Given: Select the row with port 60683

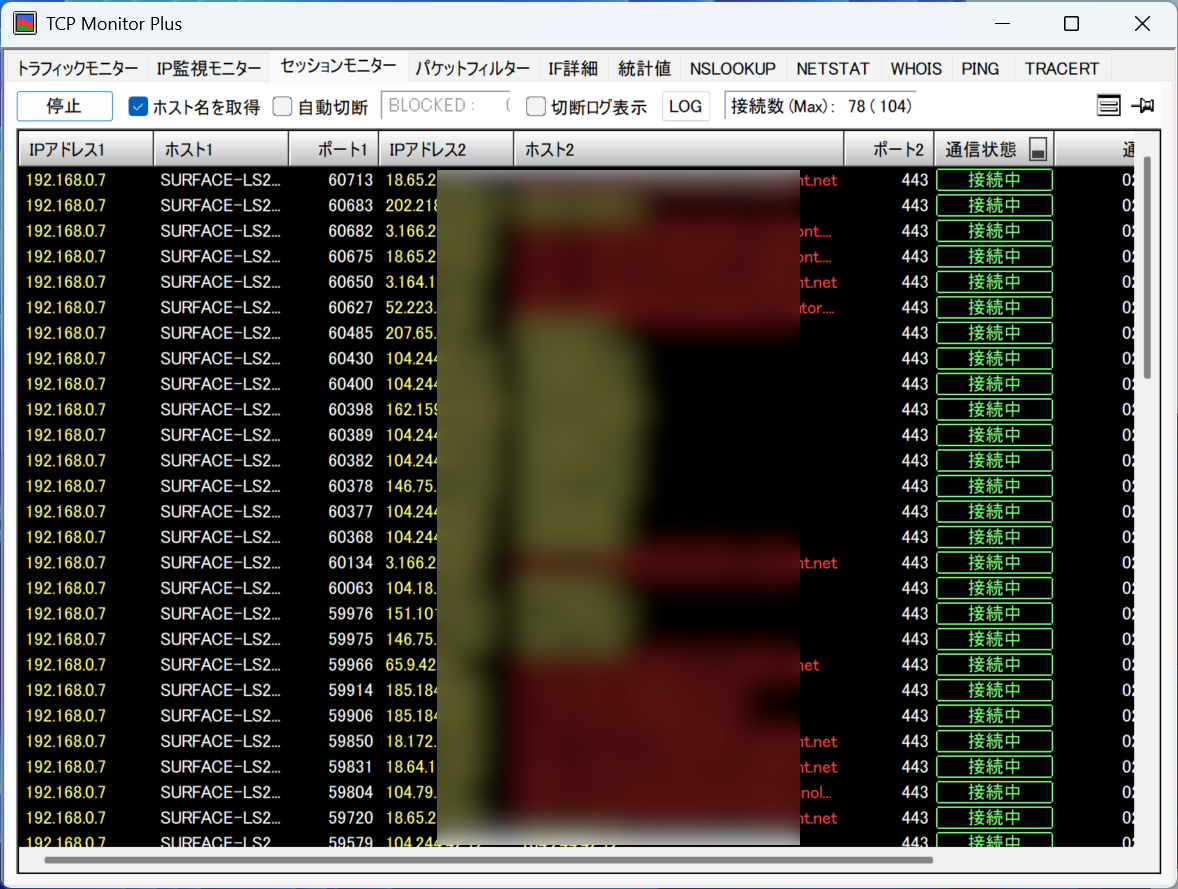Looking at the screenshot, I should pos(576,206).
